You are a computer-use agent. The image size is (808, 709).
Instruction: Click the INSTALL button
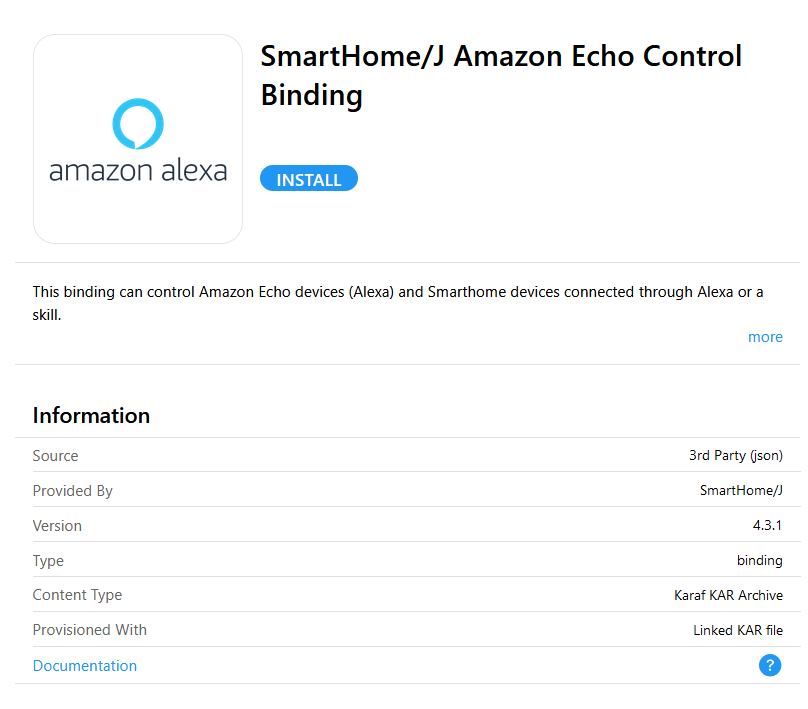coord(309,179)
